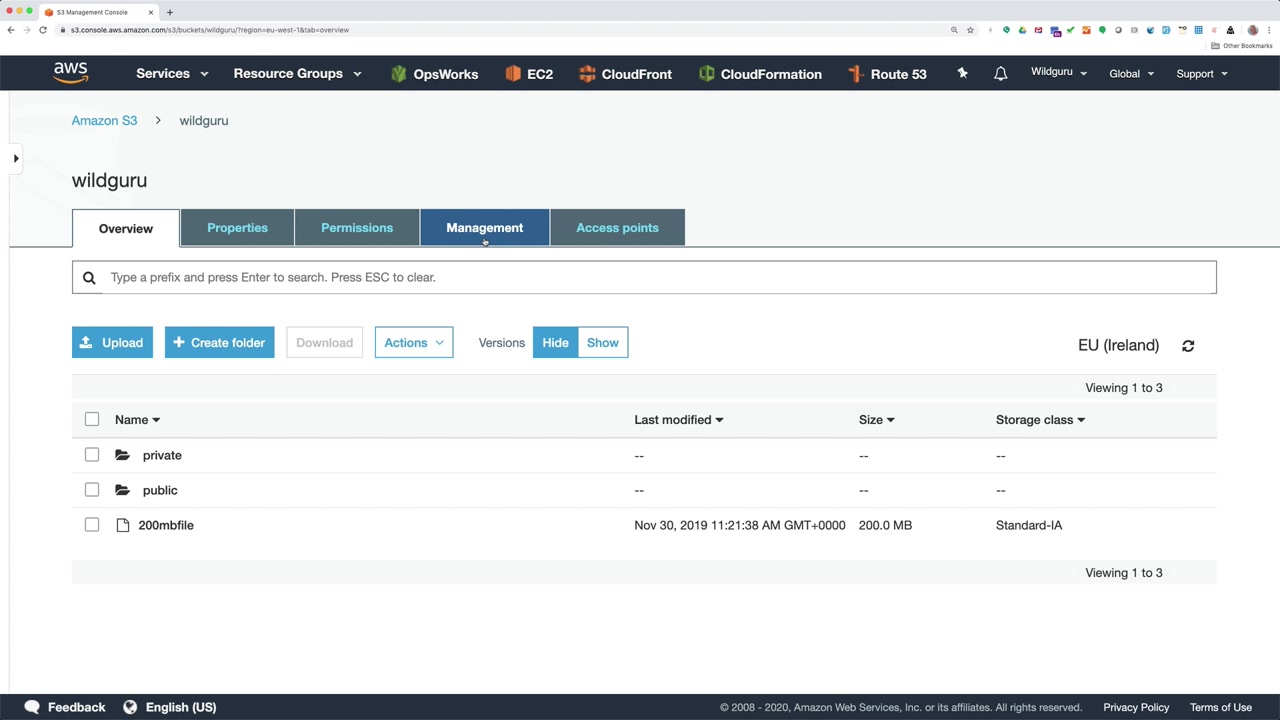Open the 200mbfile object link
The width and height of the screenshot is (1280, 720).
(x=166, y=525)
